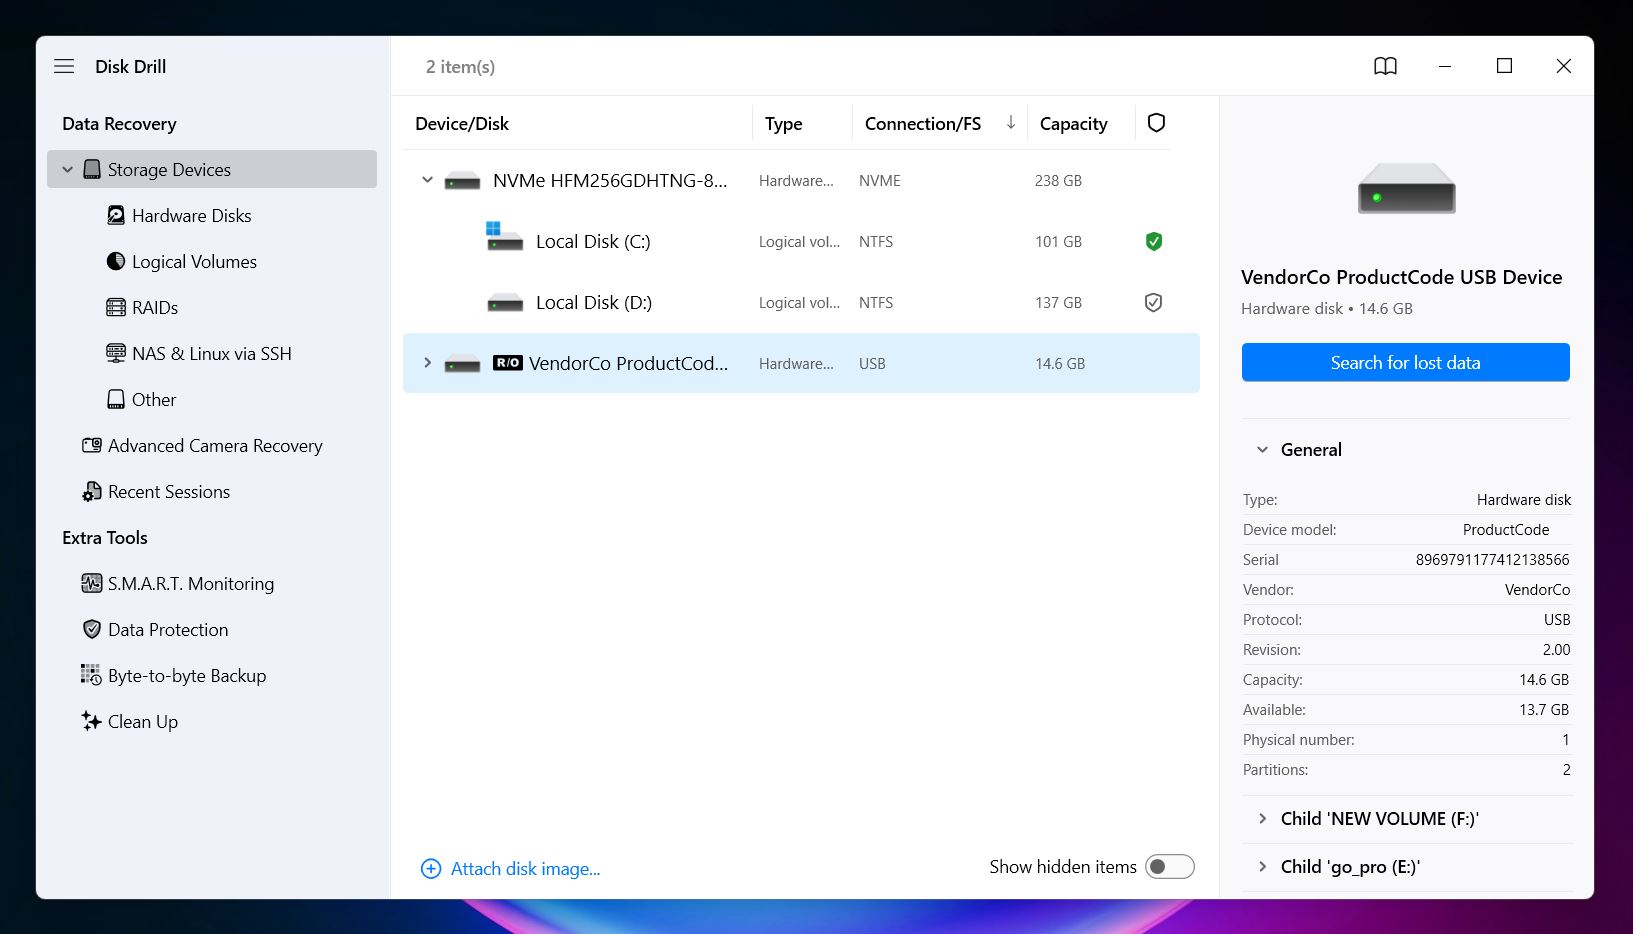
Task: Select the Local Disk (D:) row
Action: [801, 302]
